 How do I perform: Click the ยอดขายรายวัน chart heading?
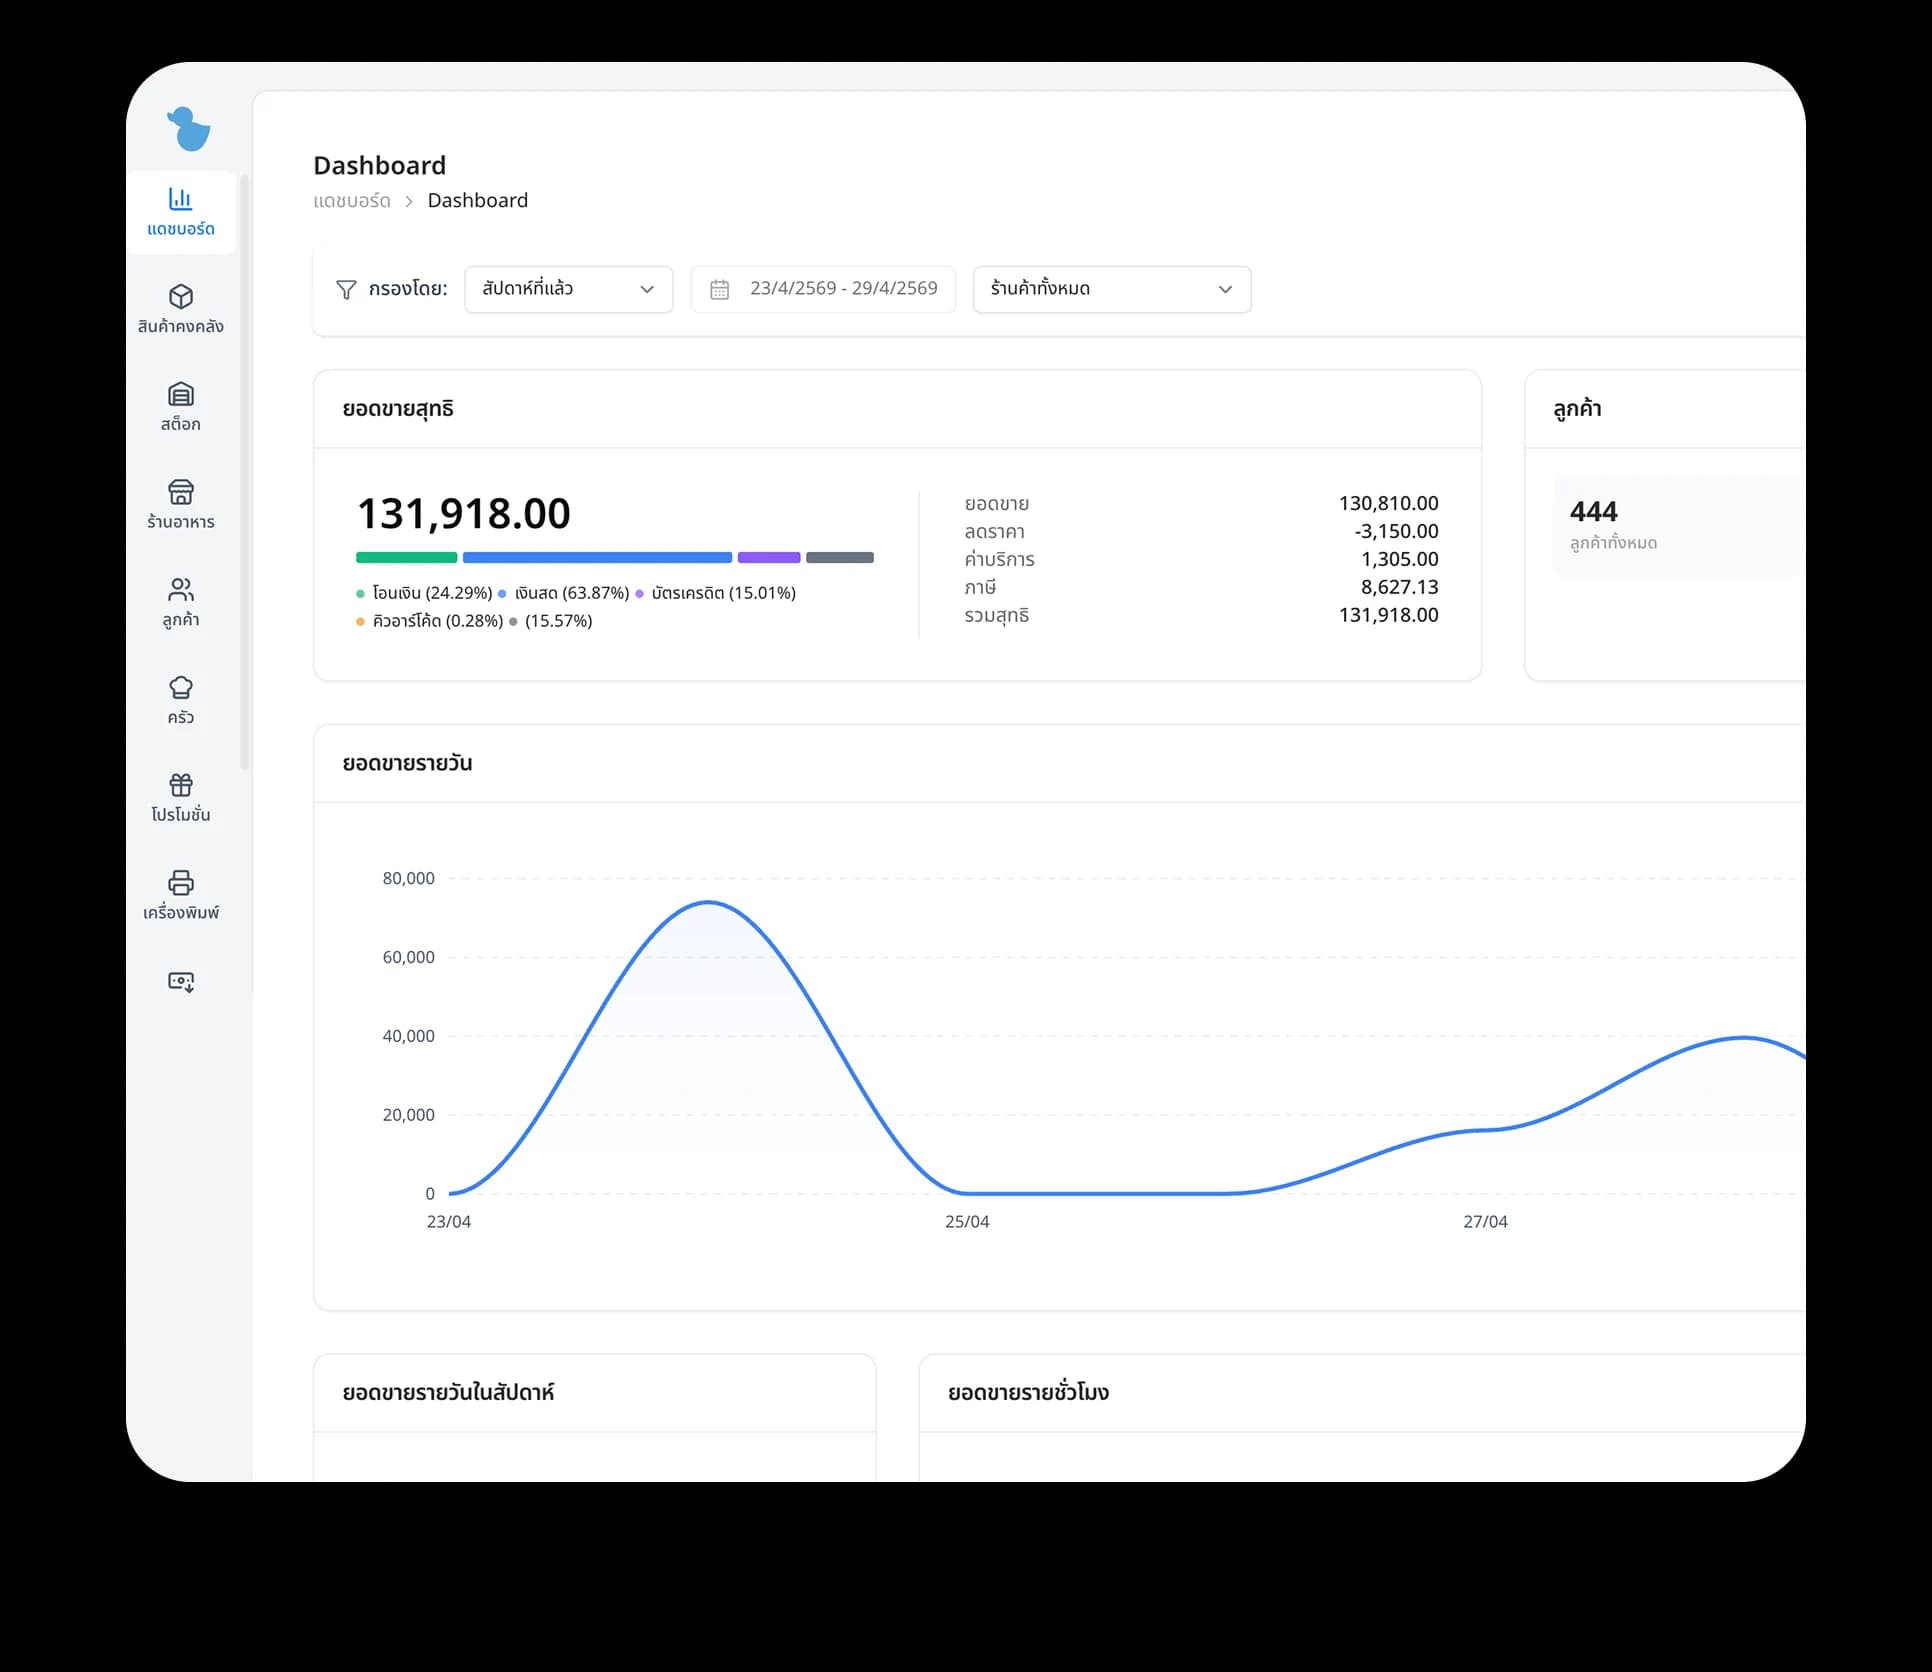point(407,763)
